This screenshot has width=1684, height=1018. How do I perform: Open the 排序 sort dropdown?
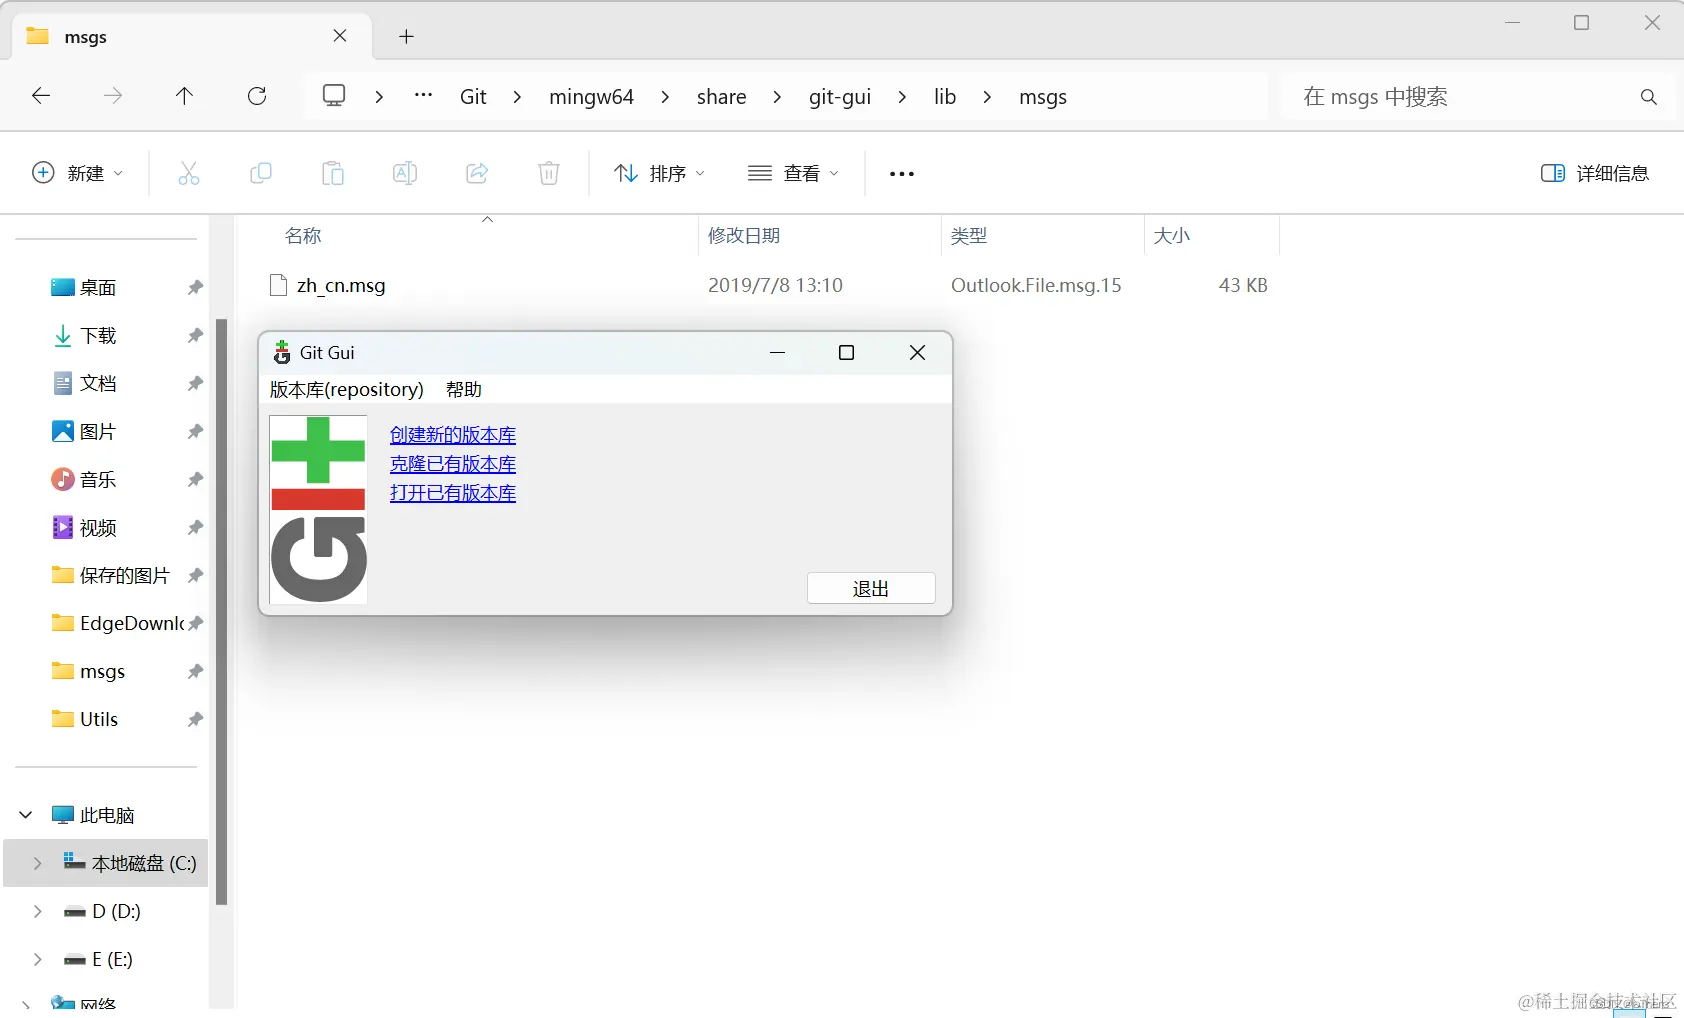click(x=660, y=173)
